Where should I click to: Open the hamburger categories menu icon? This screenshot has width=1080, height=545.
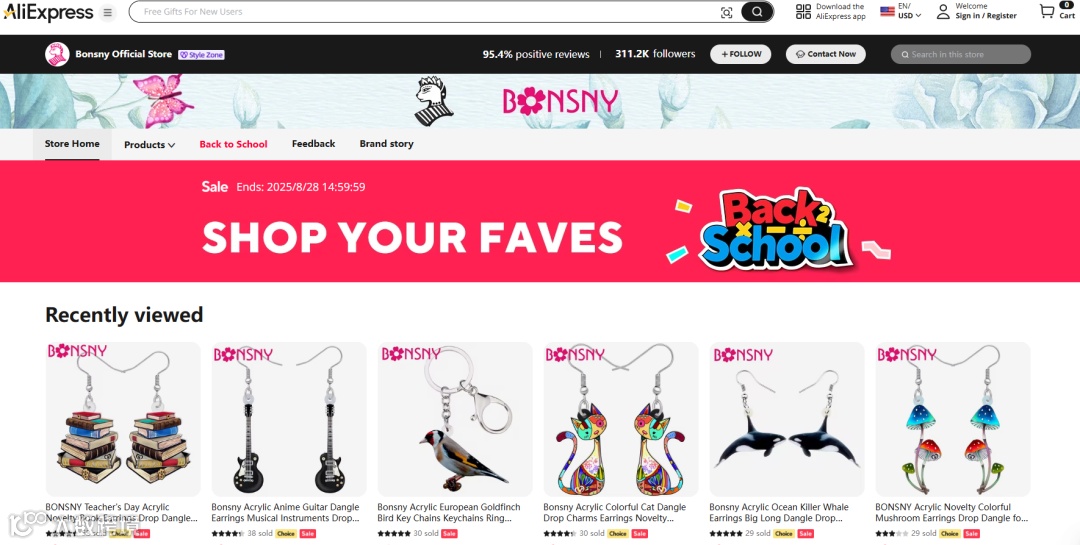tap(107, 12)
